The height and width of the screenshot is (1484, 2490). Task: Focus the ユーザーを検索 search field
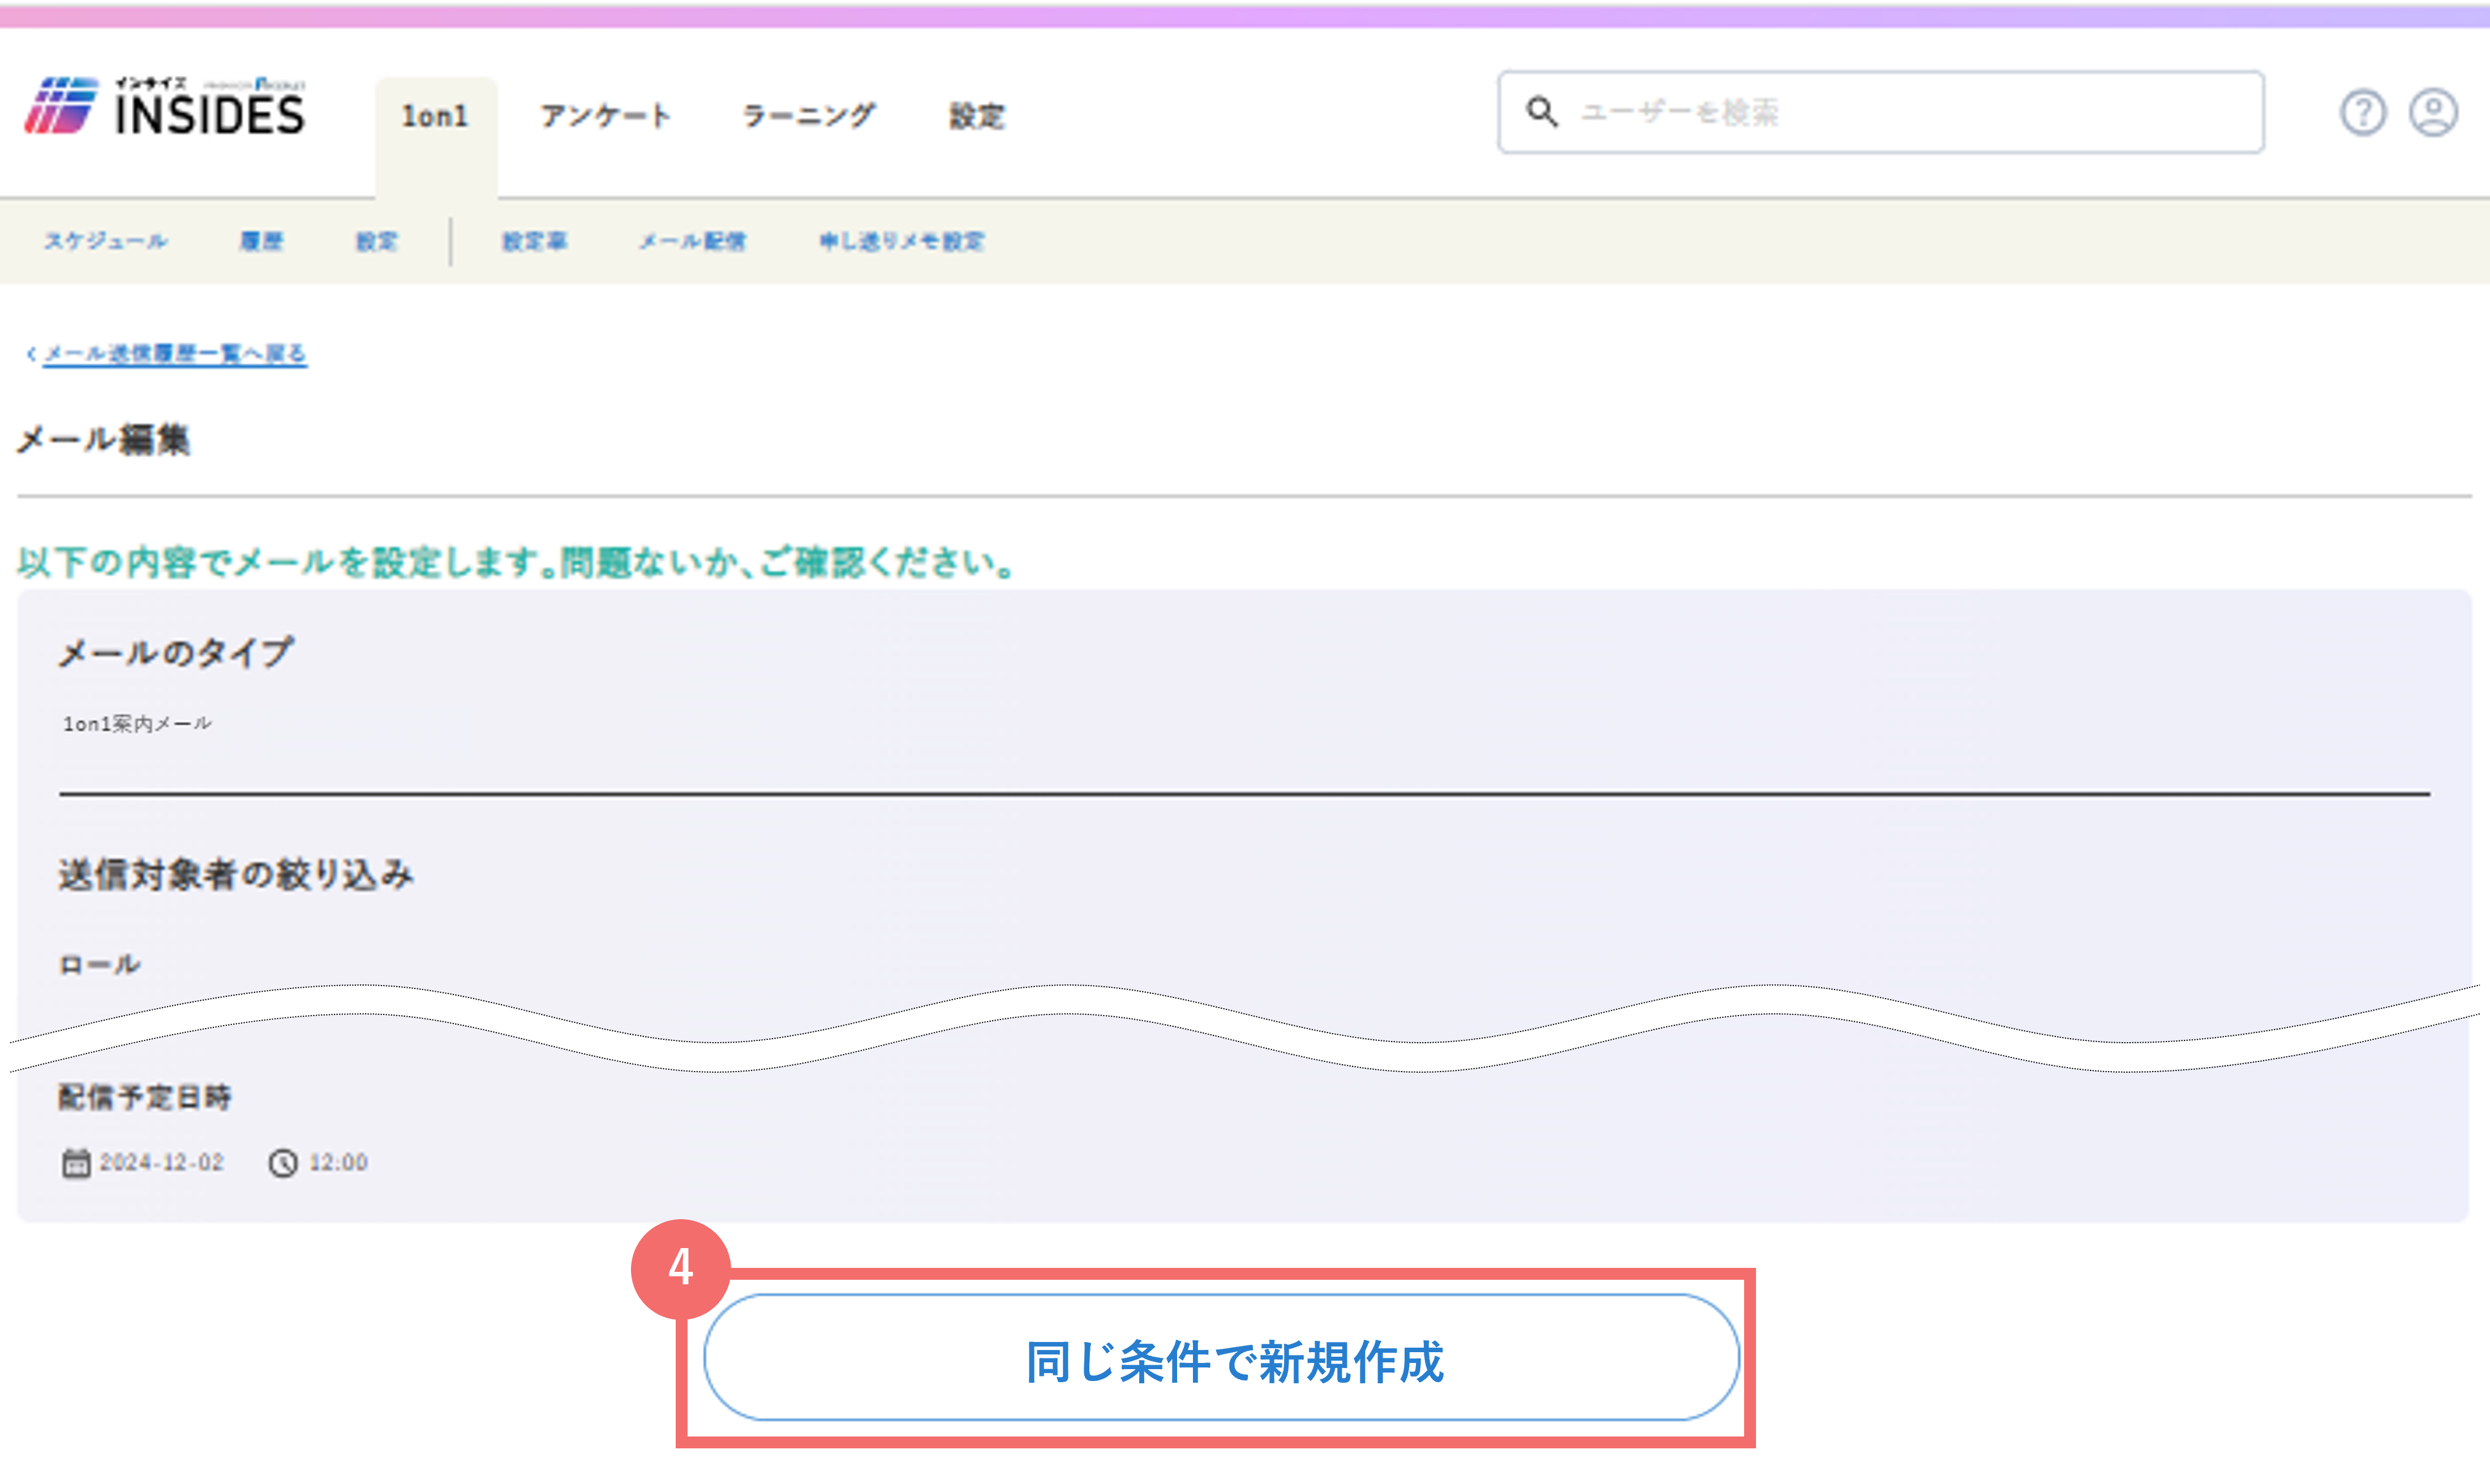click(1881, 112)
